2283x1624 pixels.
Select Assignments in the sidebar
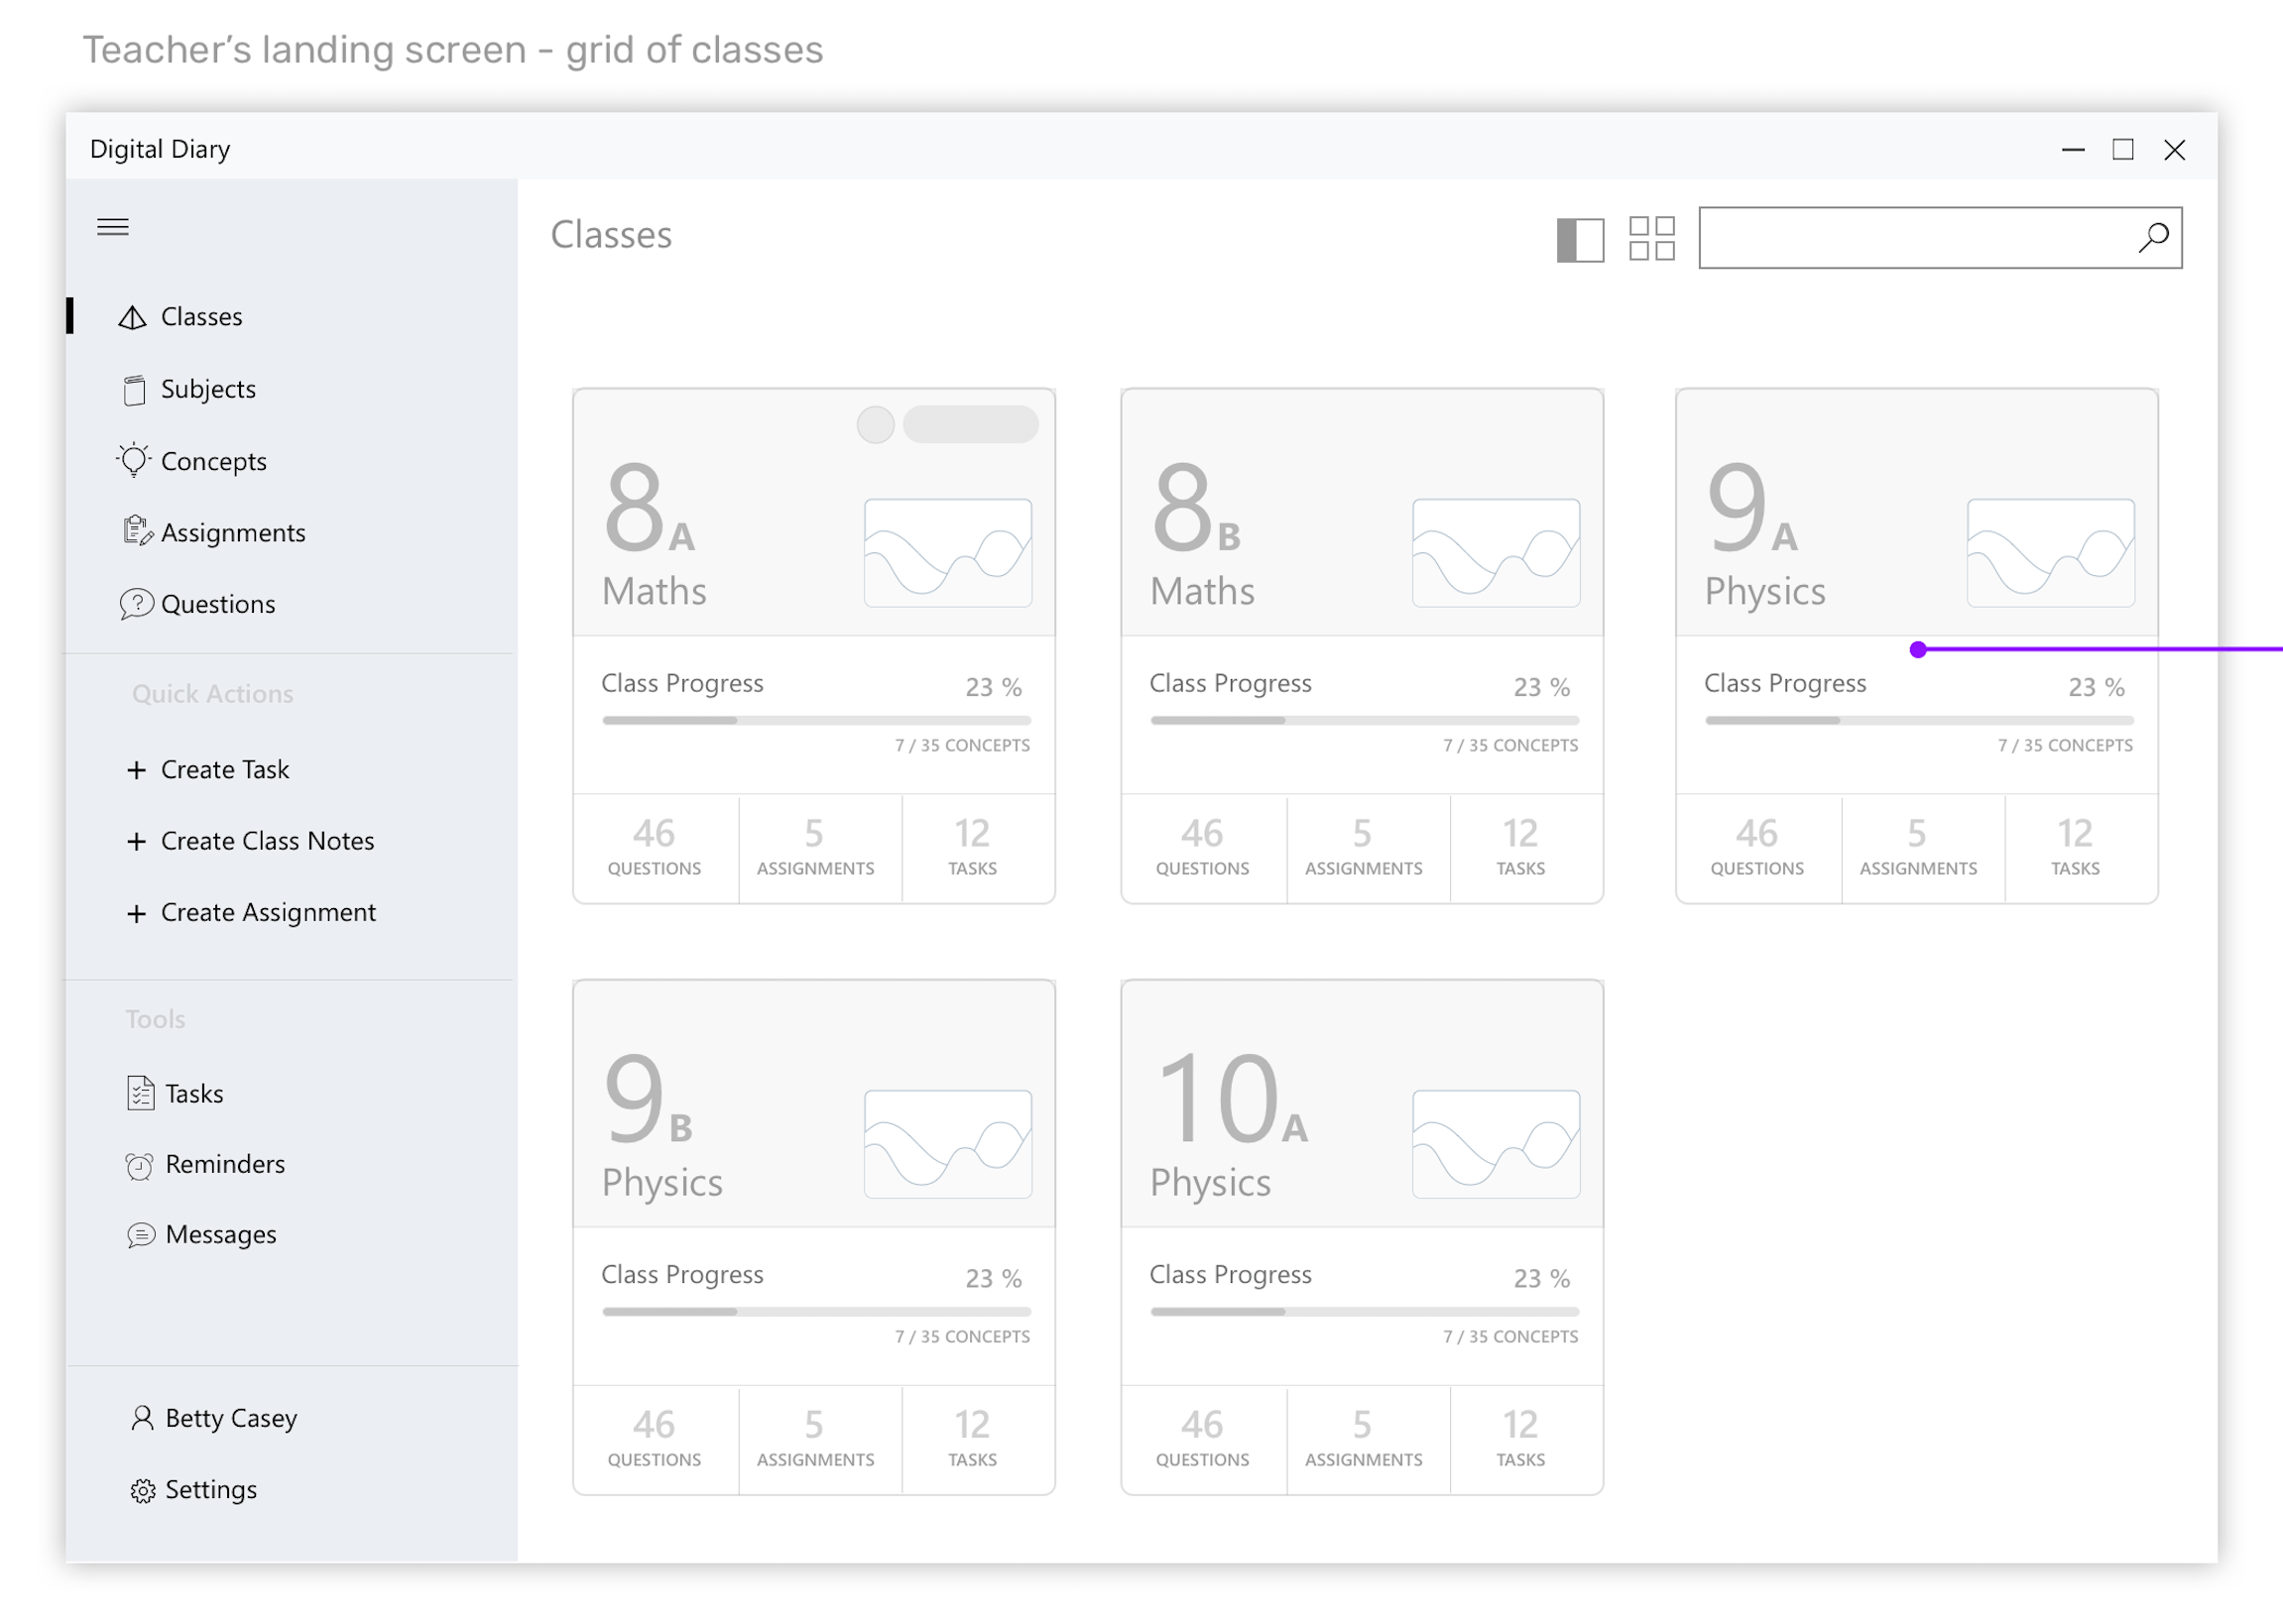pyautogui.click(x=232, y=533)
